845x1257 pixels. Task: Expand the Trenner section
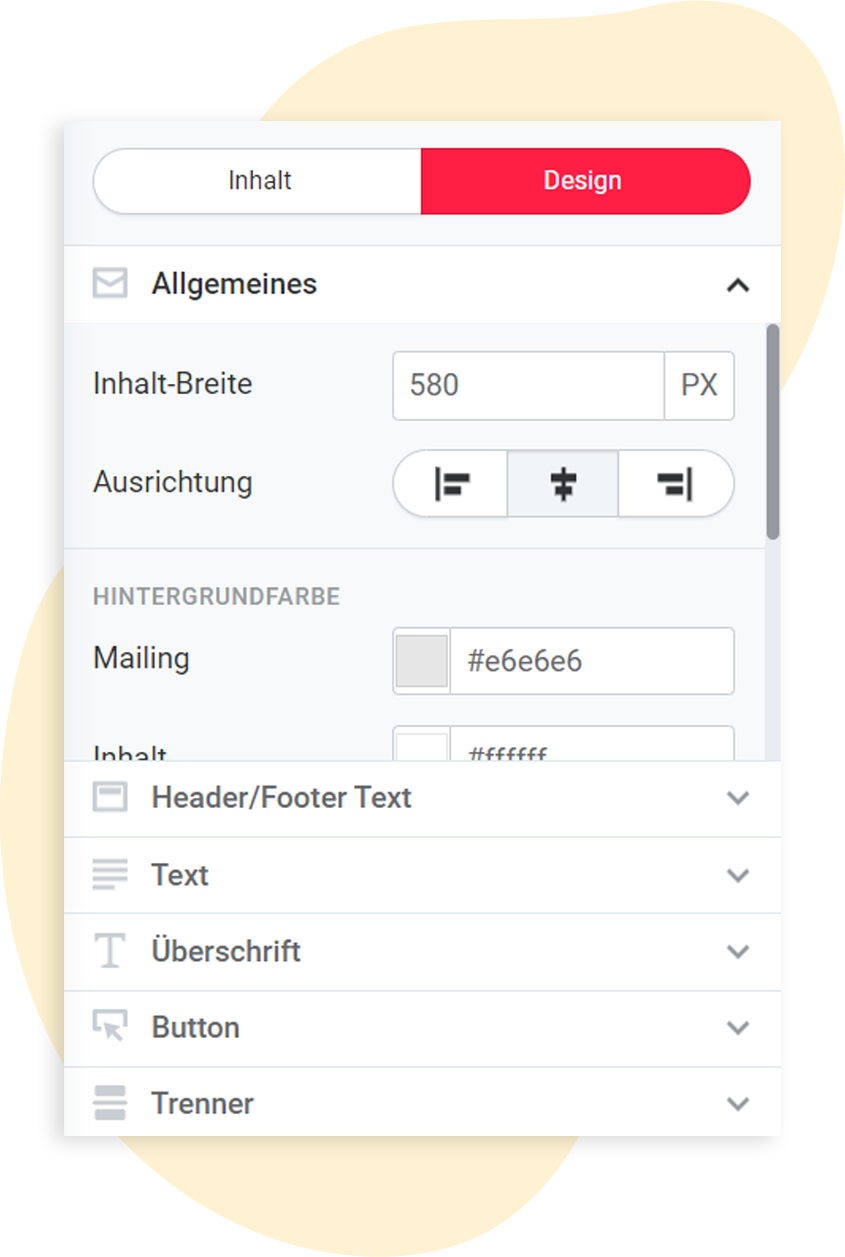click(x=738, y=1104)
